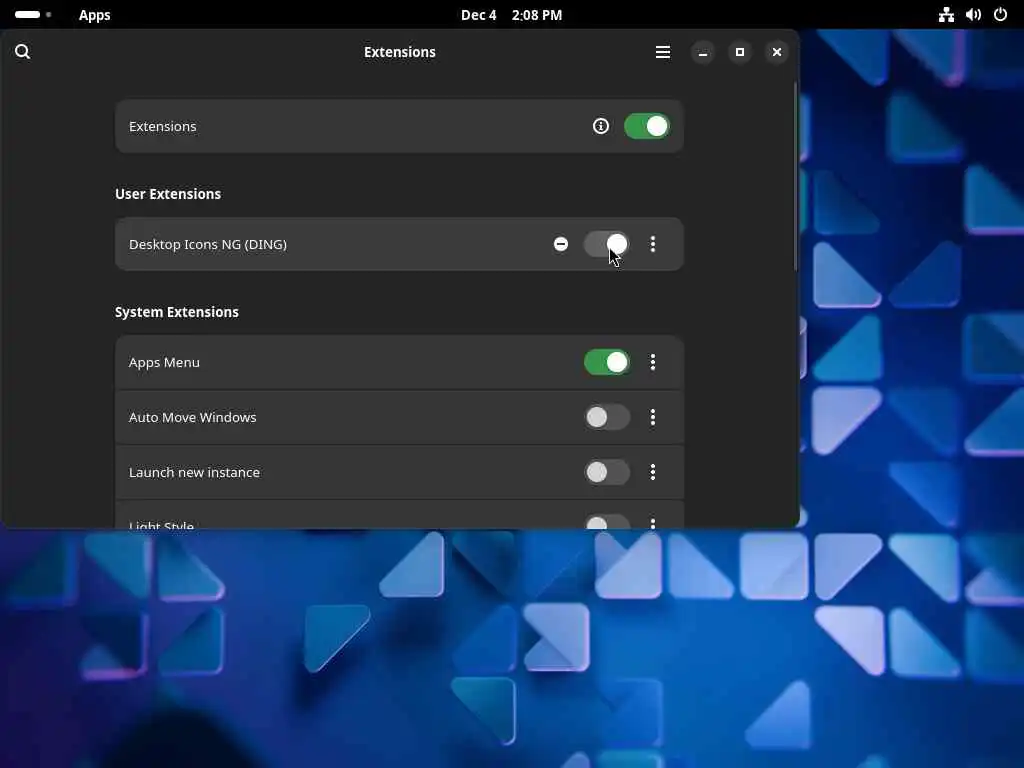The image size is (1024, 768).
Task: Click the Apps Menu row label
Action: [x=164, y=362]
